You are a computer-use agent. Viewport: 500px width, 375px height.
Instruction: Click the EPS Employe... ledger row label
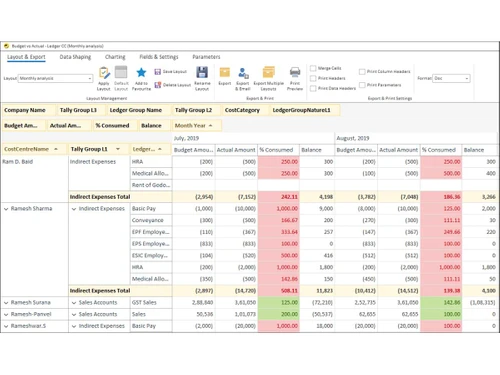(x=150, y=244)
